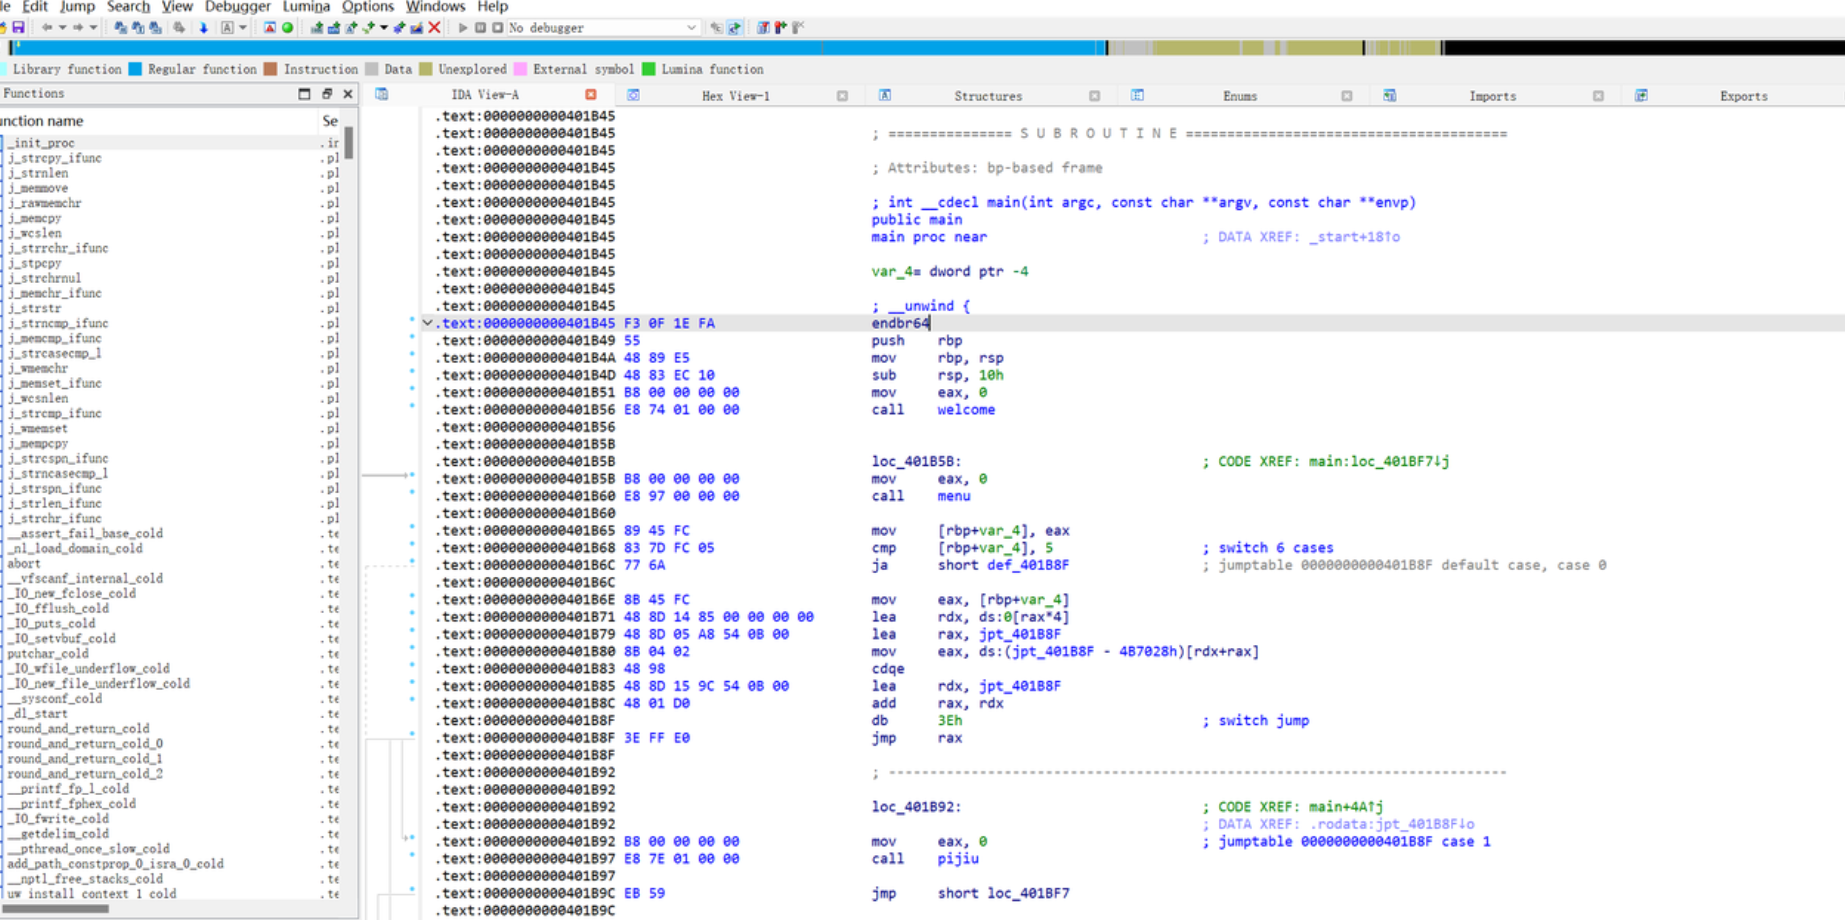Select j_strstr in the Functions list
This screenshot has height=920, width=1845.
pyautogui.click(x=34, y=308)
